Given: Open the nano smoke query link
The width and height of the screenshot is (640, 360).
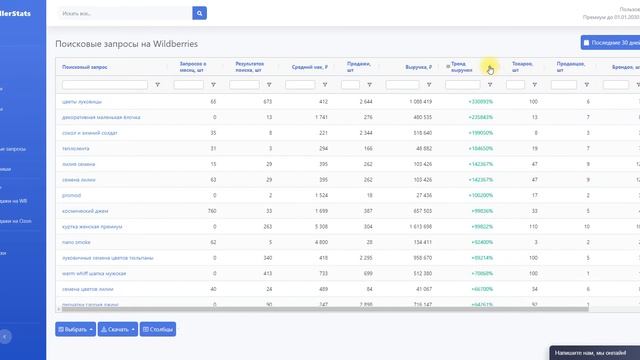Looking at the screenshot, I should [76, 242].
